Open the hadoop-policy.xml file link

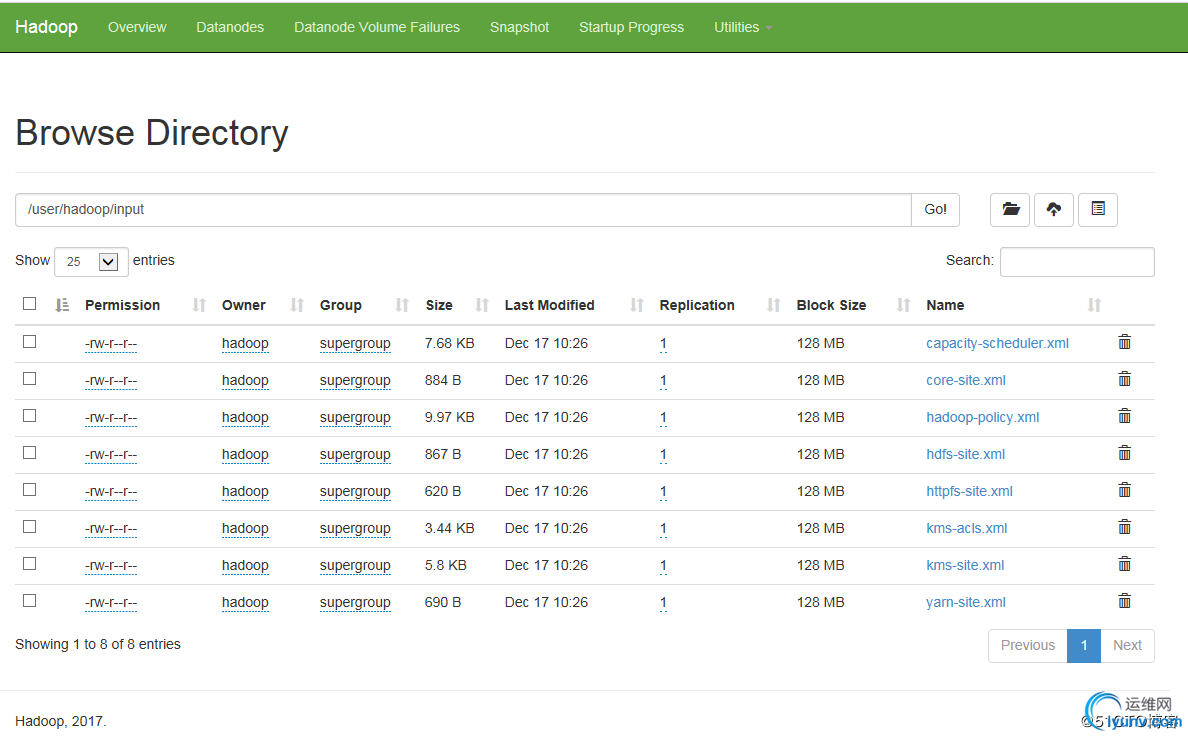click(983, 417)
